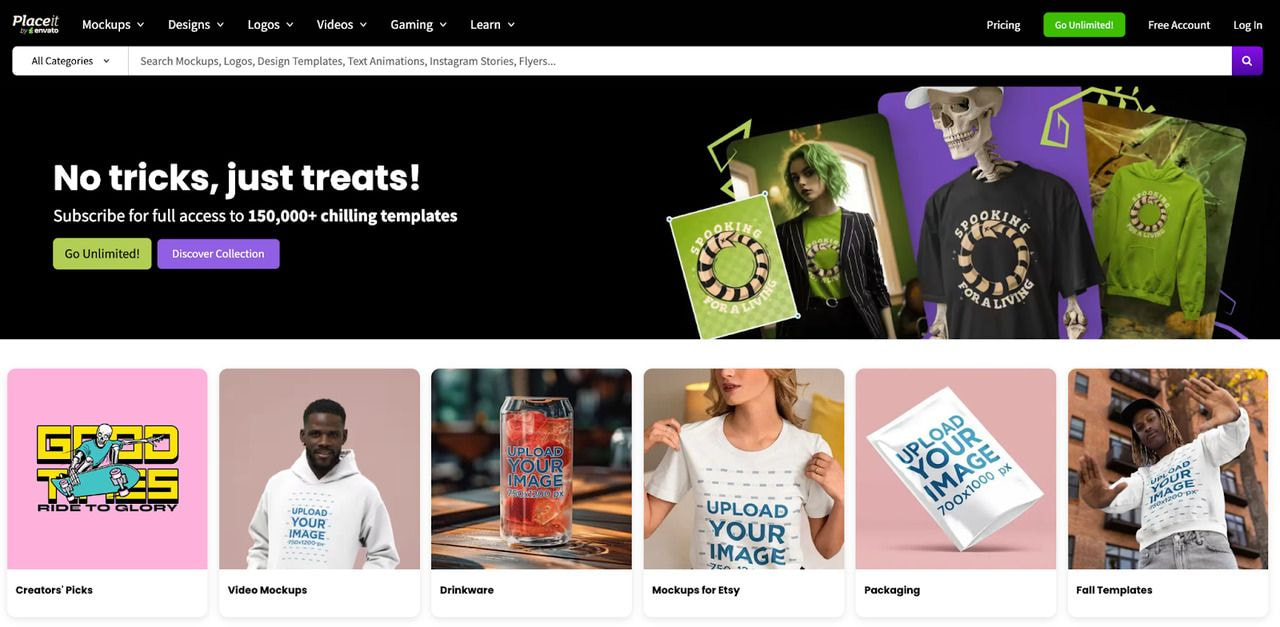Select the Drinkware can mockup card
The height and width of the screenshot is (627, 1280).
pyautogui.click(x=531, y=492)
